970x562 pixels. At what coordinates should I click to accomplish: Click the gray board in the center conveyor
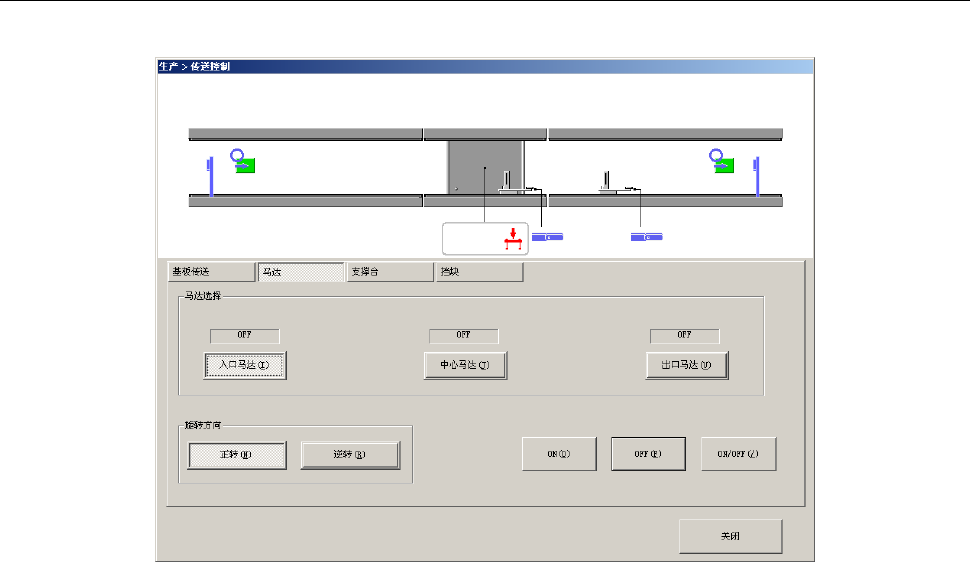tap(485, 167)
